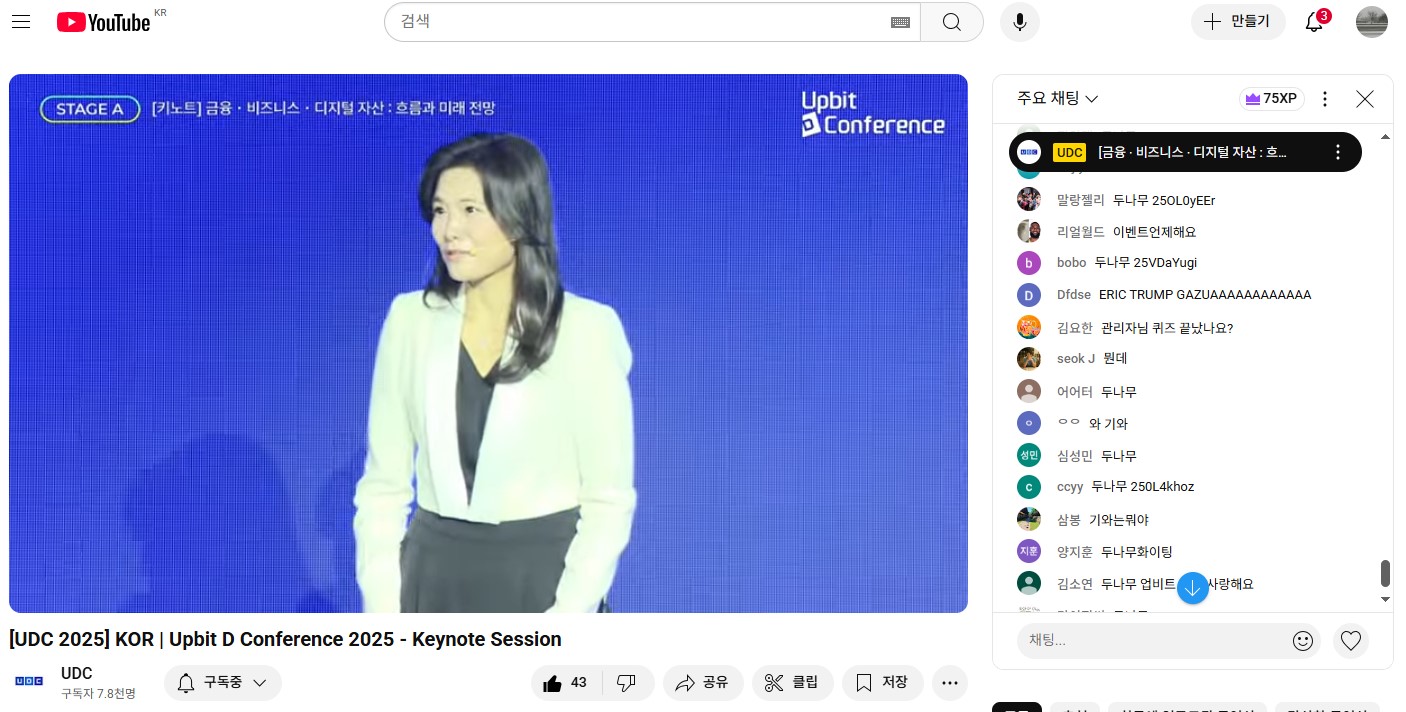
Task: Jump to newest chat with down arrow
Action: click(1192, 588)
